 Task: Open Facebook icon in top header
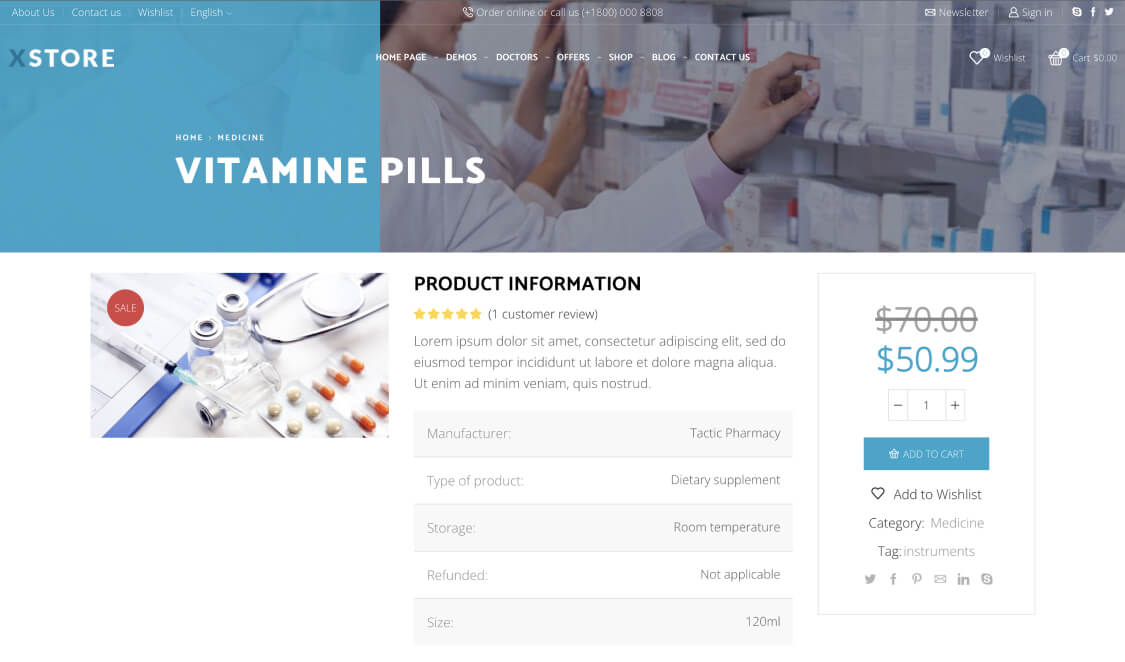(x=1093, y=12)
